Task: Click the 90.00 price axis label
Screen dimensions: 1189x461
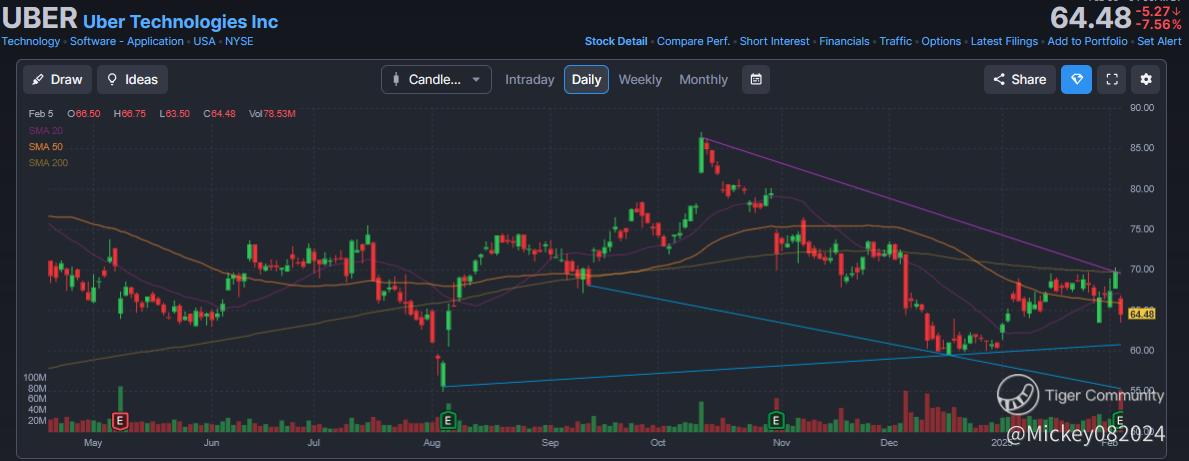Action: [1141, 108]
